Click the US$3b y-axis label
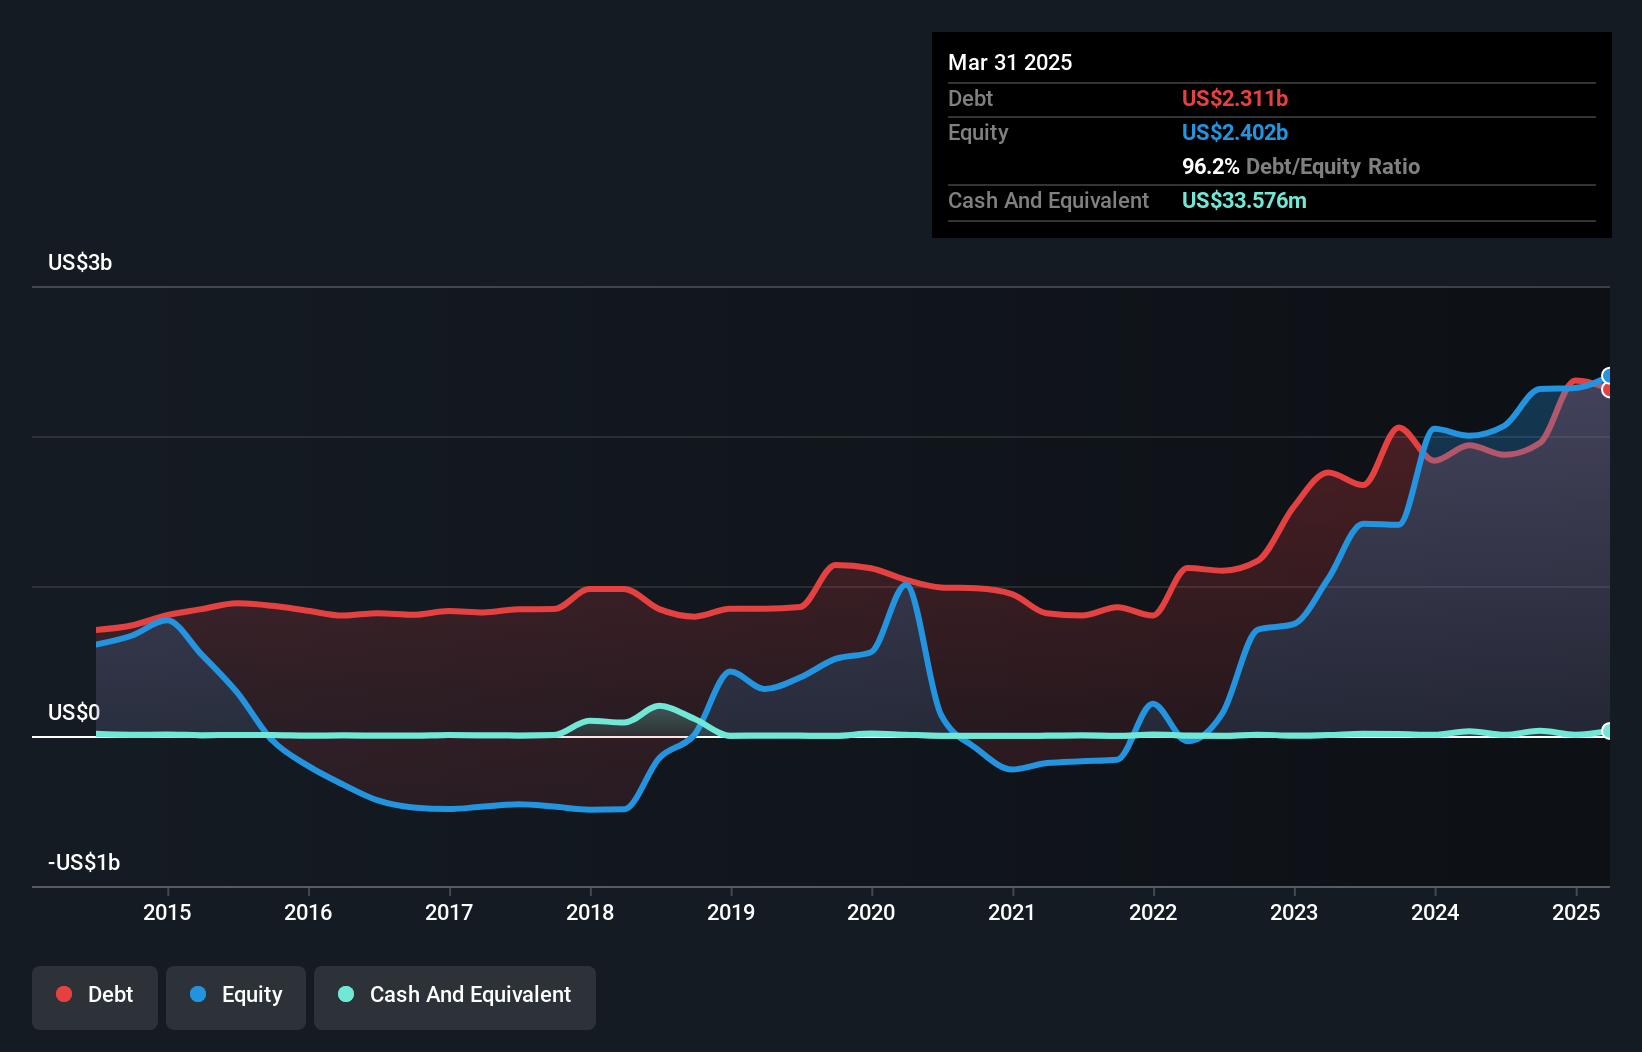 pos(80,263)
